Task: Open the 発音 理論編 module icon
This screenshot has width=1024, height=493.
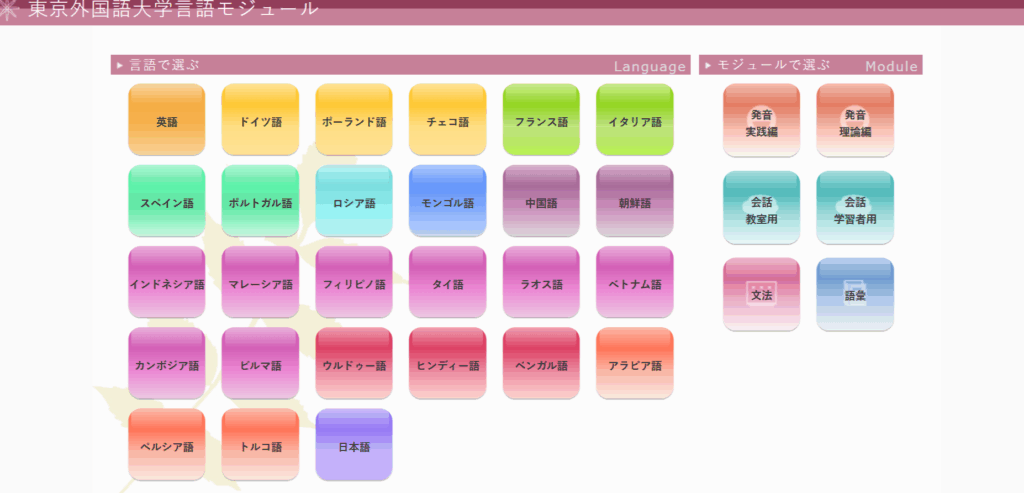Action: click(855, 120)
